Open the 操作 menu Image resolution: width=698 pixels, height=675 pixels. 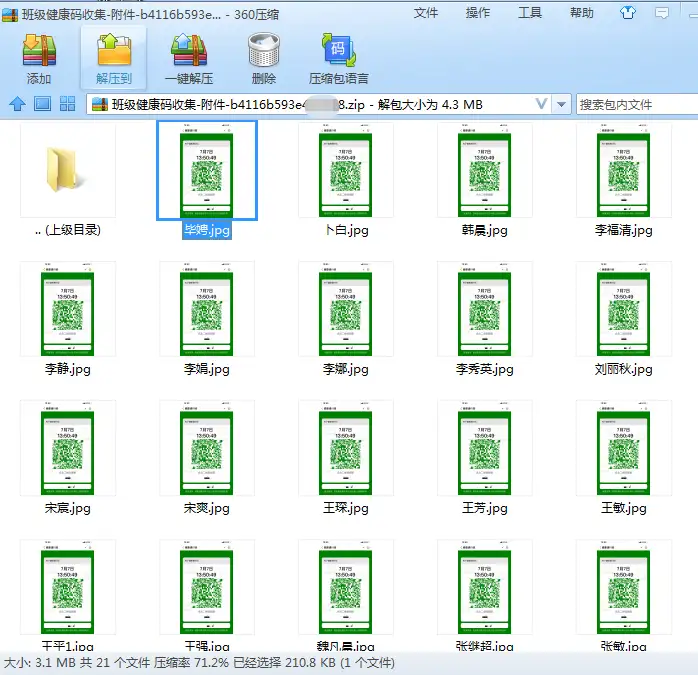(478, 13)
